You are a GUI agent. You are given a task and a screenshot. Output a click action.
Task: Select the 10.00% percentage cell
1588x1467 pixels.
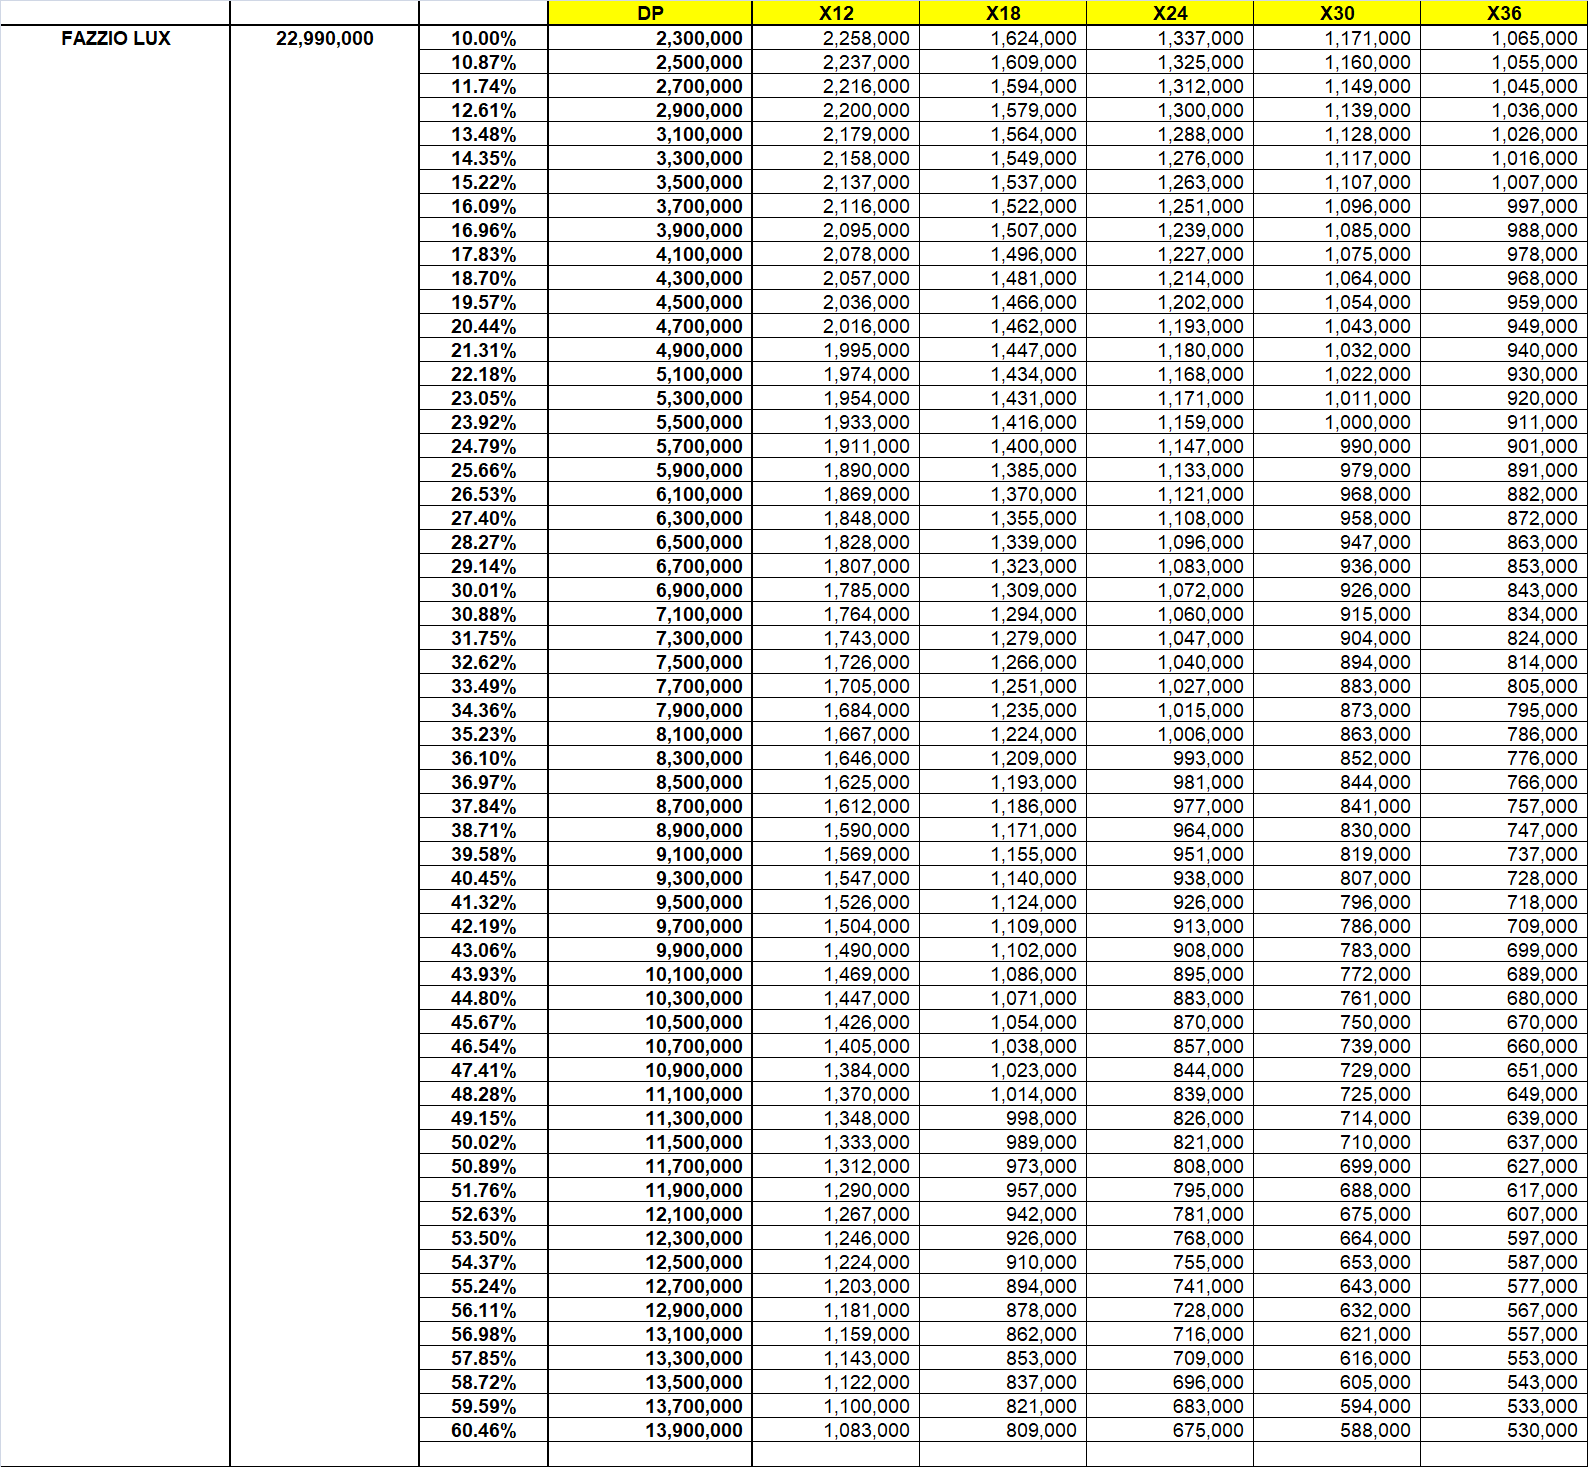(x=484, y=38)
